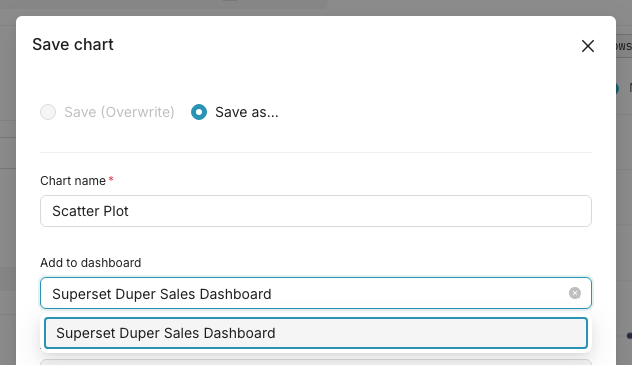Click the red required asterisk beside Chart name
Screen dimensions: 632x365
tap(111, 179)
